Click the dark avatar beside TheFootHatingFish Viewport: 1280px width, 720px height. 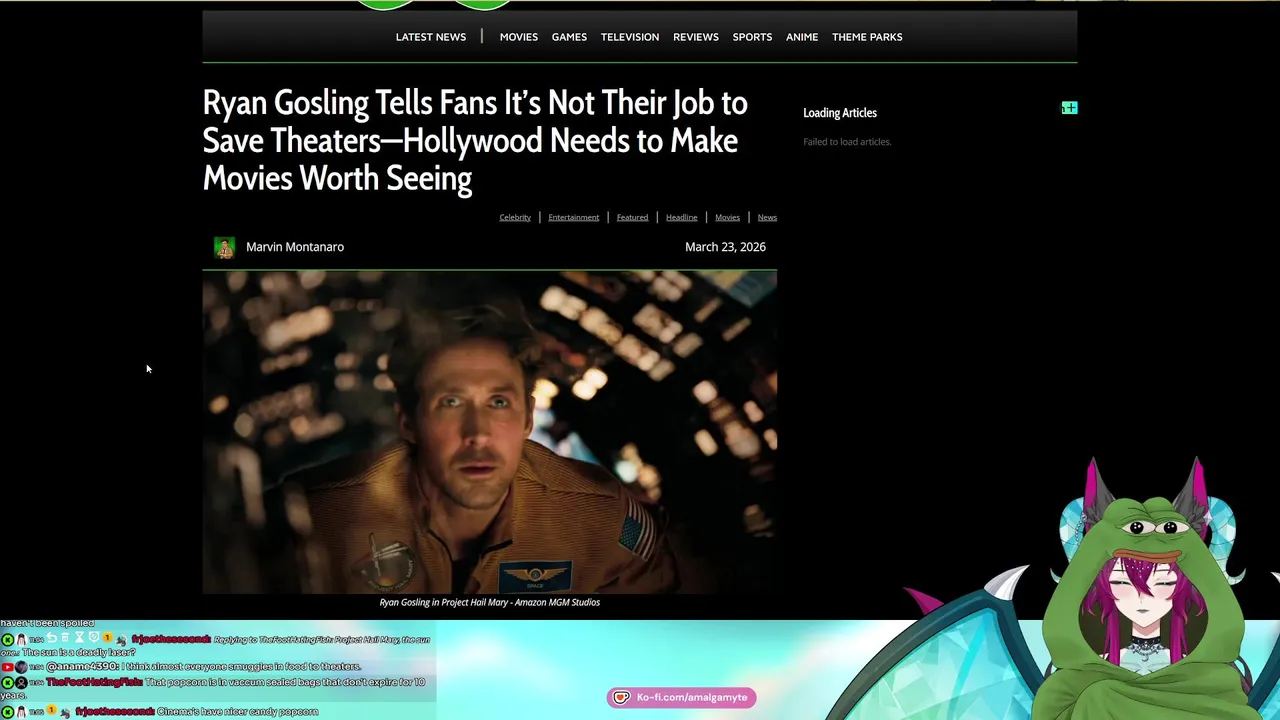(x=21, y=682)
